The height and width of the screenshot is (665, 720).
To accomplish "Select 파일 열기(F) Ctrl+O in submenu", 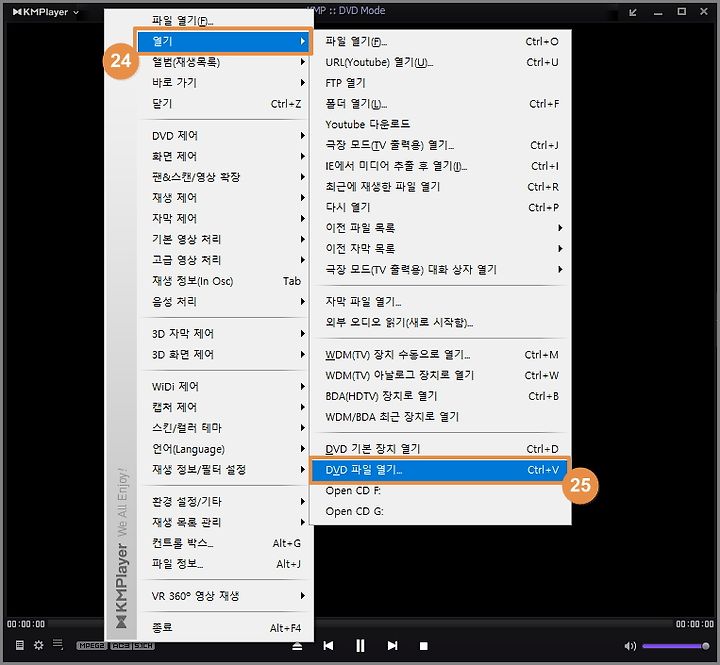I will coord(442,41).
